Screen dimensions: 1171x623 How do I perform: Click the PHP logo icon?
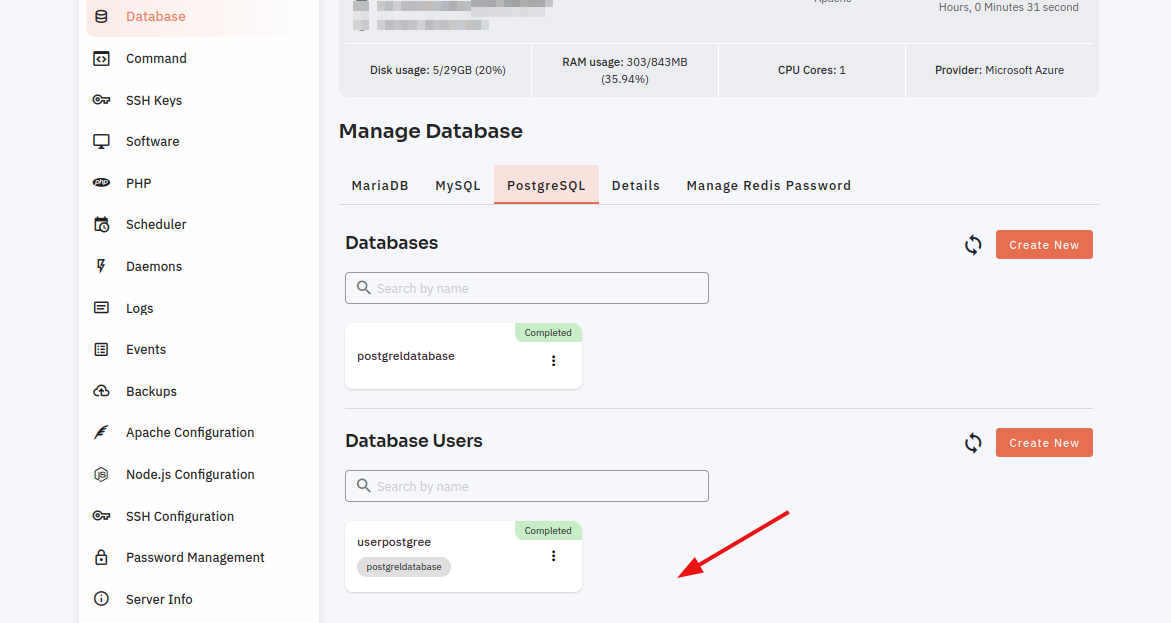click(102, 183)
